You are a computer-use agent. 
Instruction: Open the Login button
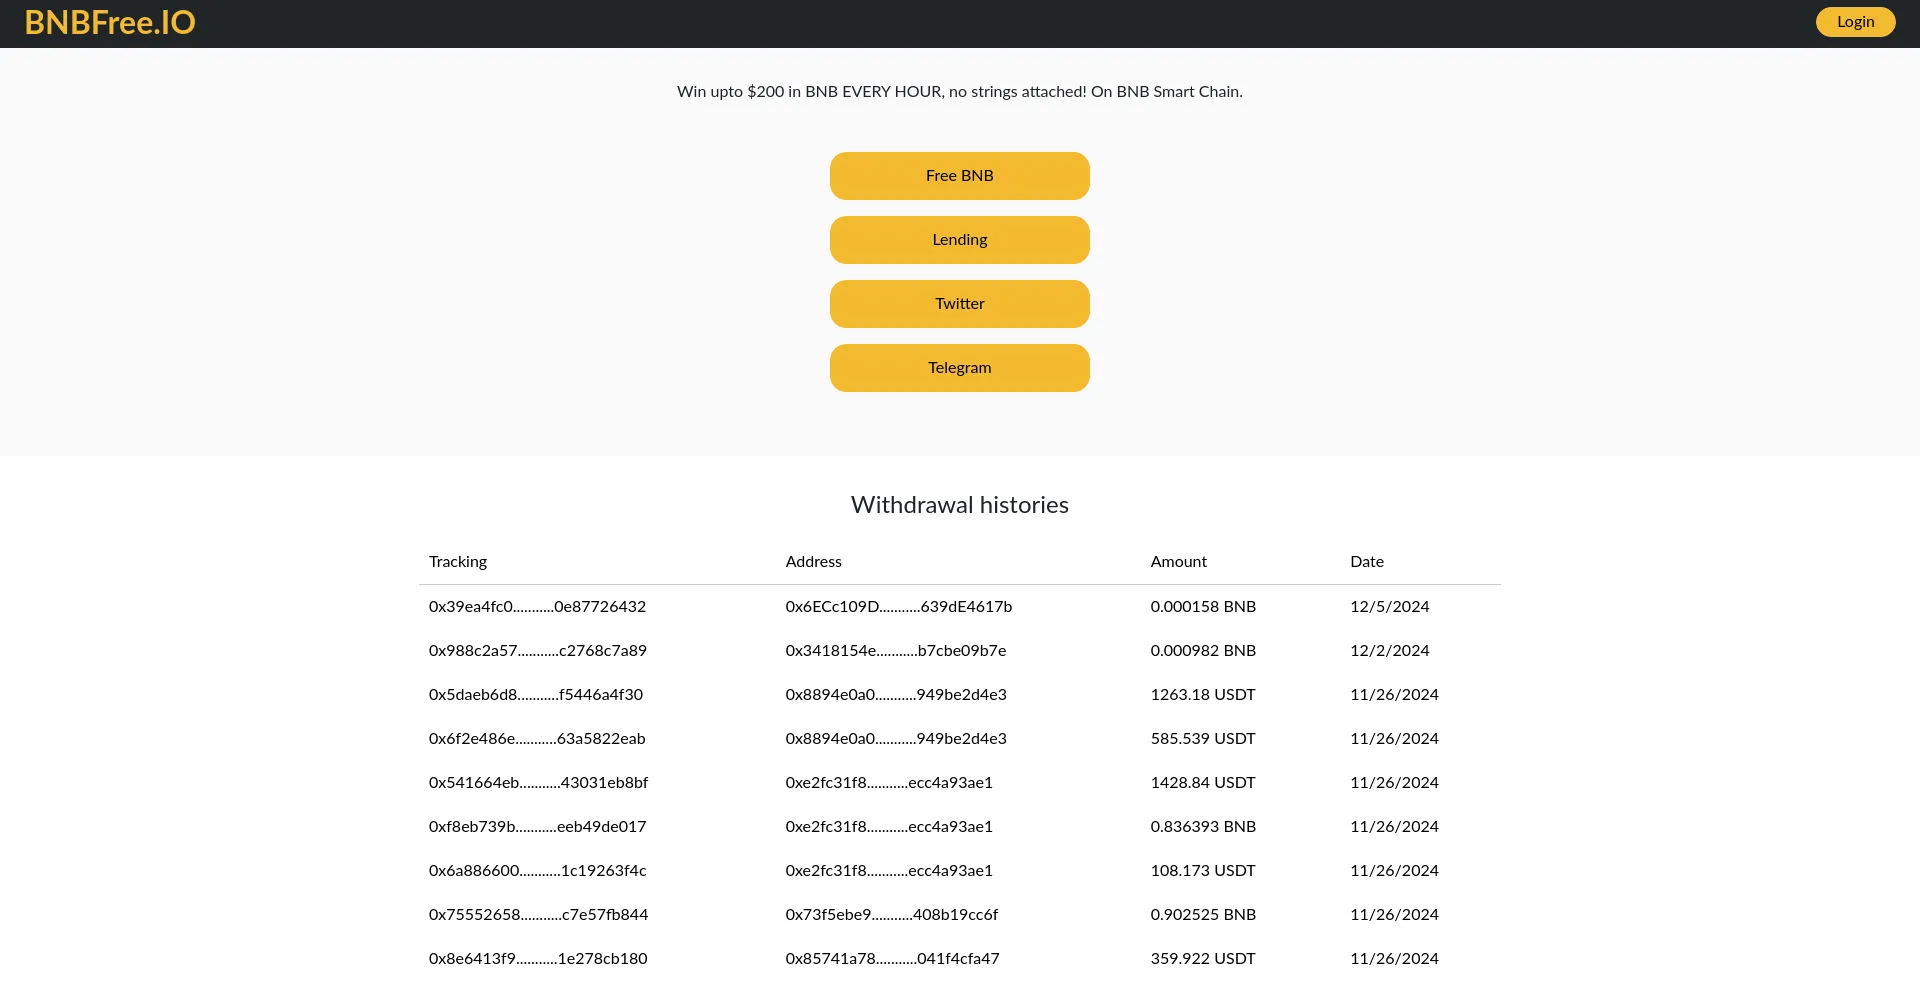point(1855,22)
